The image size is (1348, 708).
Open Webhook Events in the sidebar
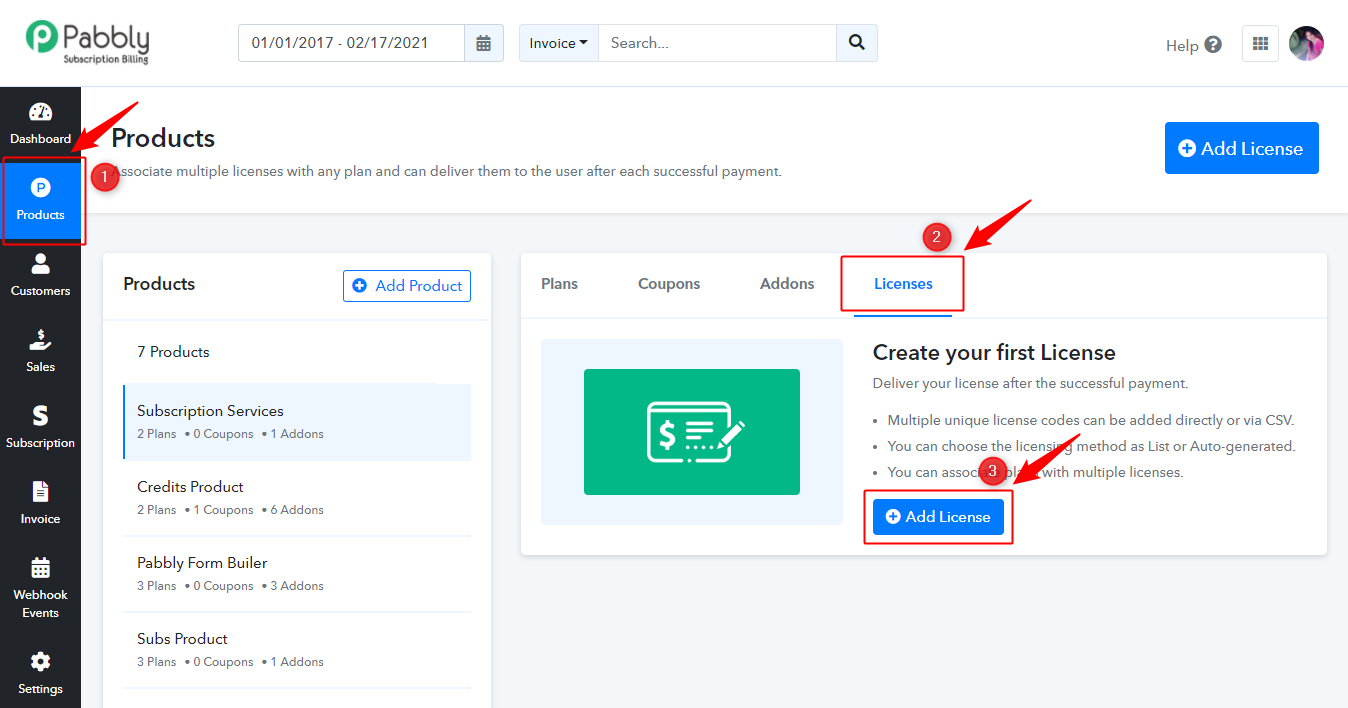tap(41, 588)
